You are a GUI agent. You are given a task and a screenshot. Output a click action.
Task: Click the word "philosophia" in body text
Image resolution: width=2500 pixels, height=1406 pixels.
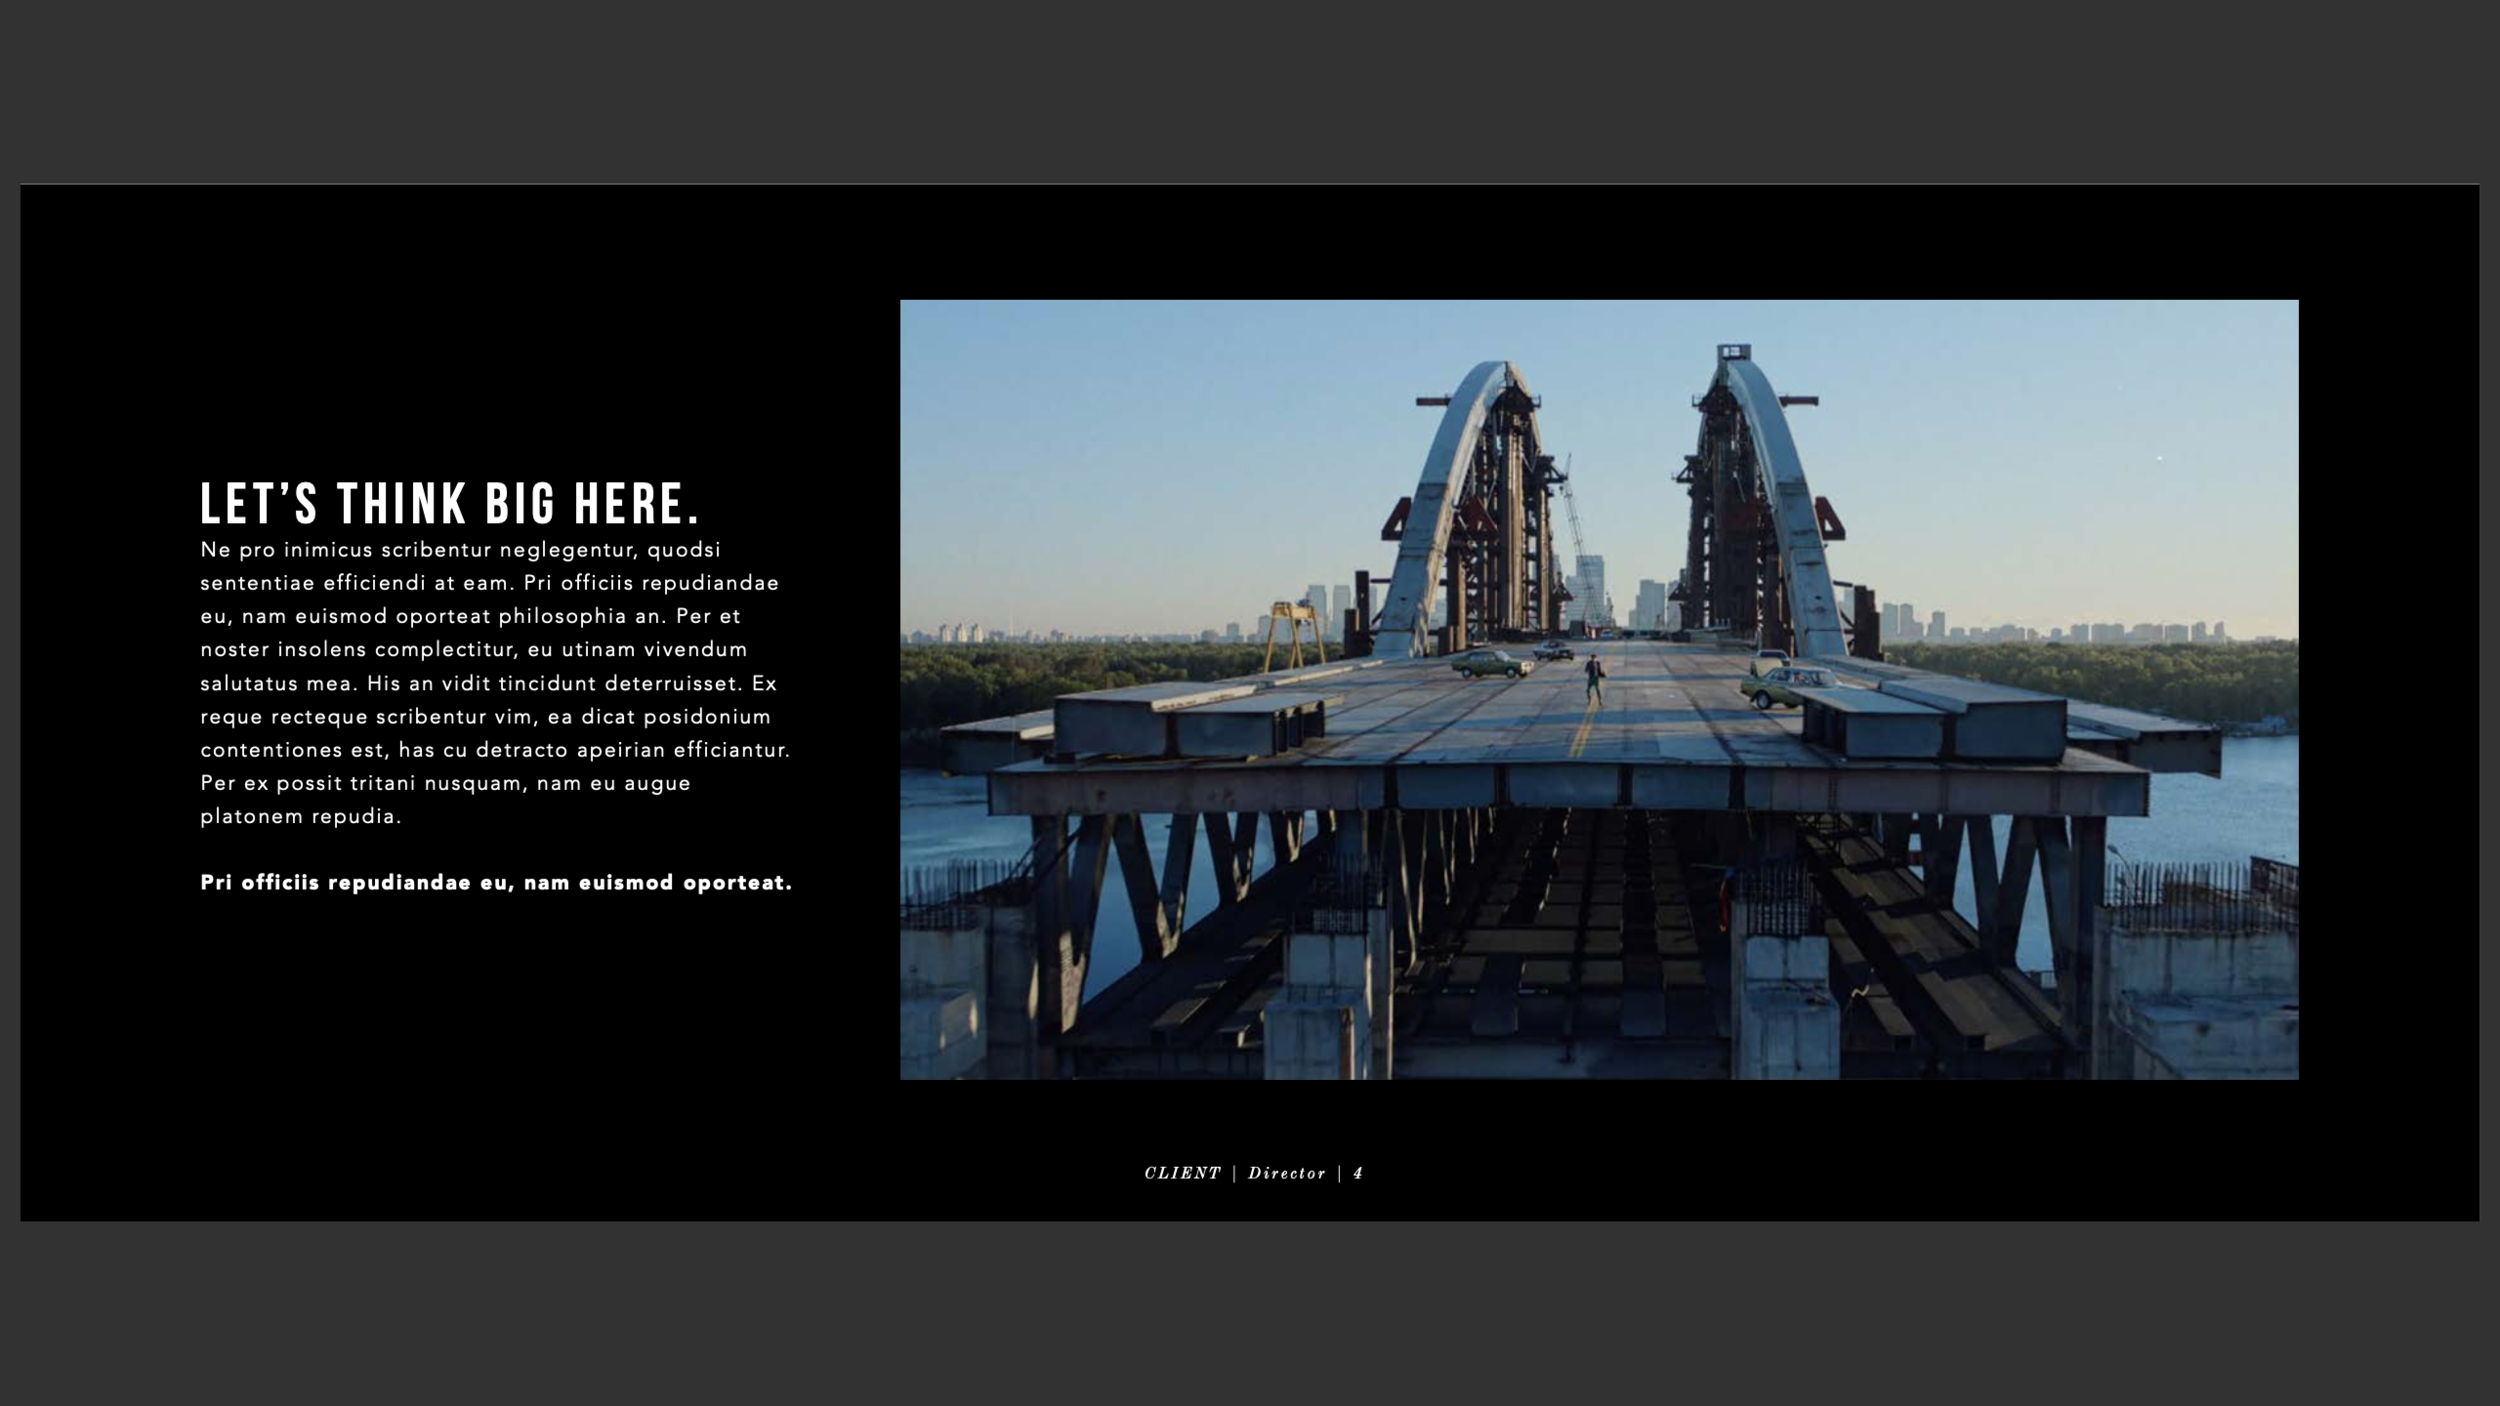(x=562, y=616)
